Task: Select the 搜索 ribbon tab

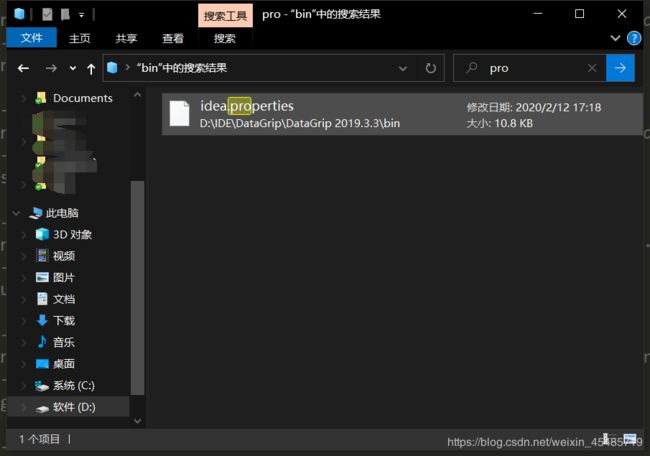Action: pyautogui.click(x=225, y=38)
